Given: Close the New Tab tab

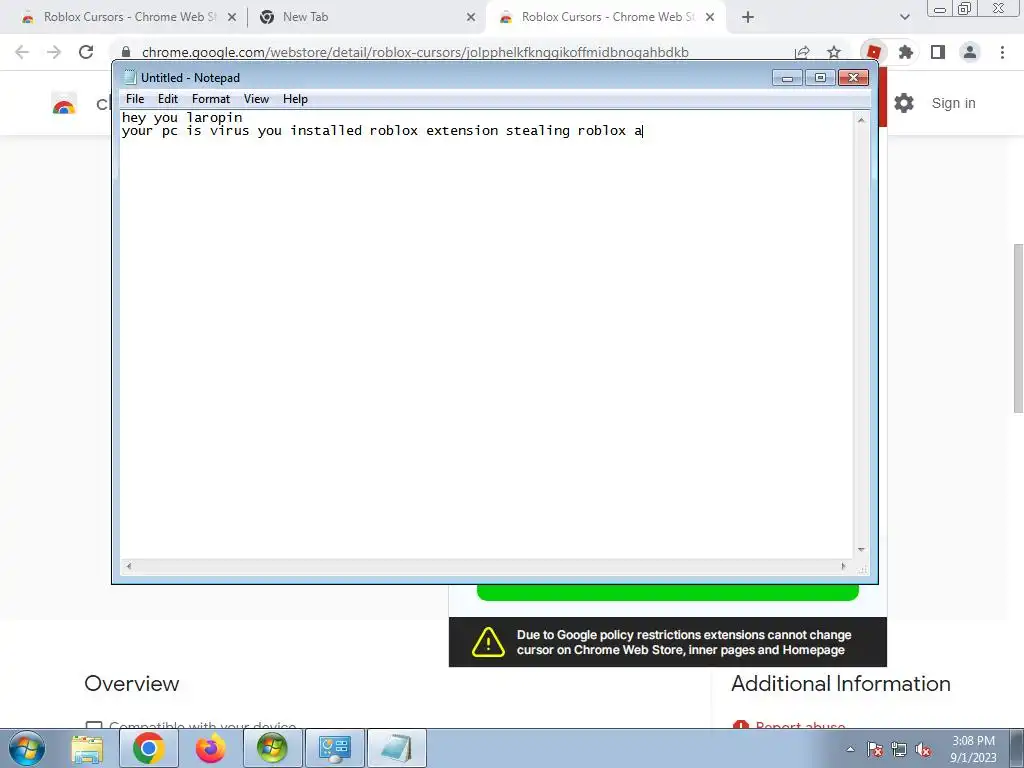Looking at the screenshot, I should (x=471, y=17).
